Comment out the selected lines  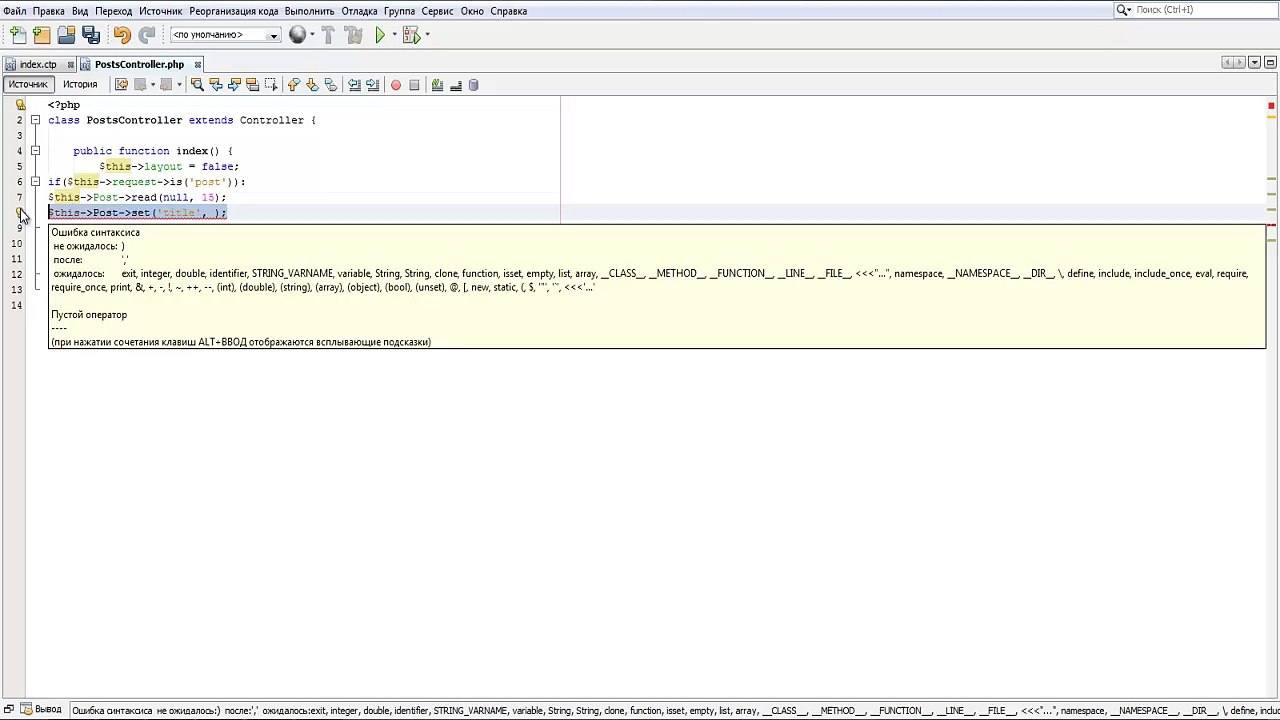437,85
